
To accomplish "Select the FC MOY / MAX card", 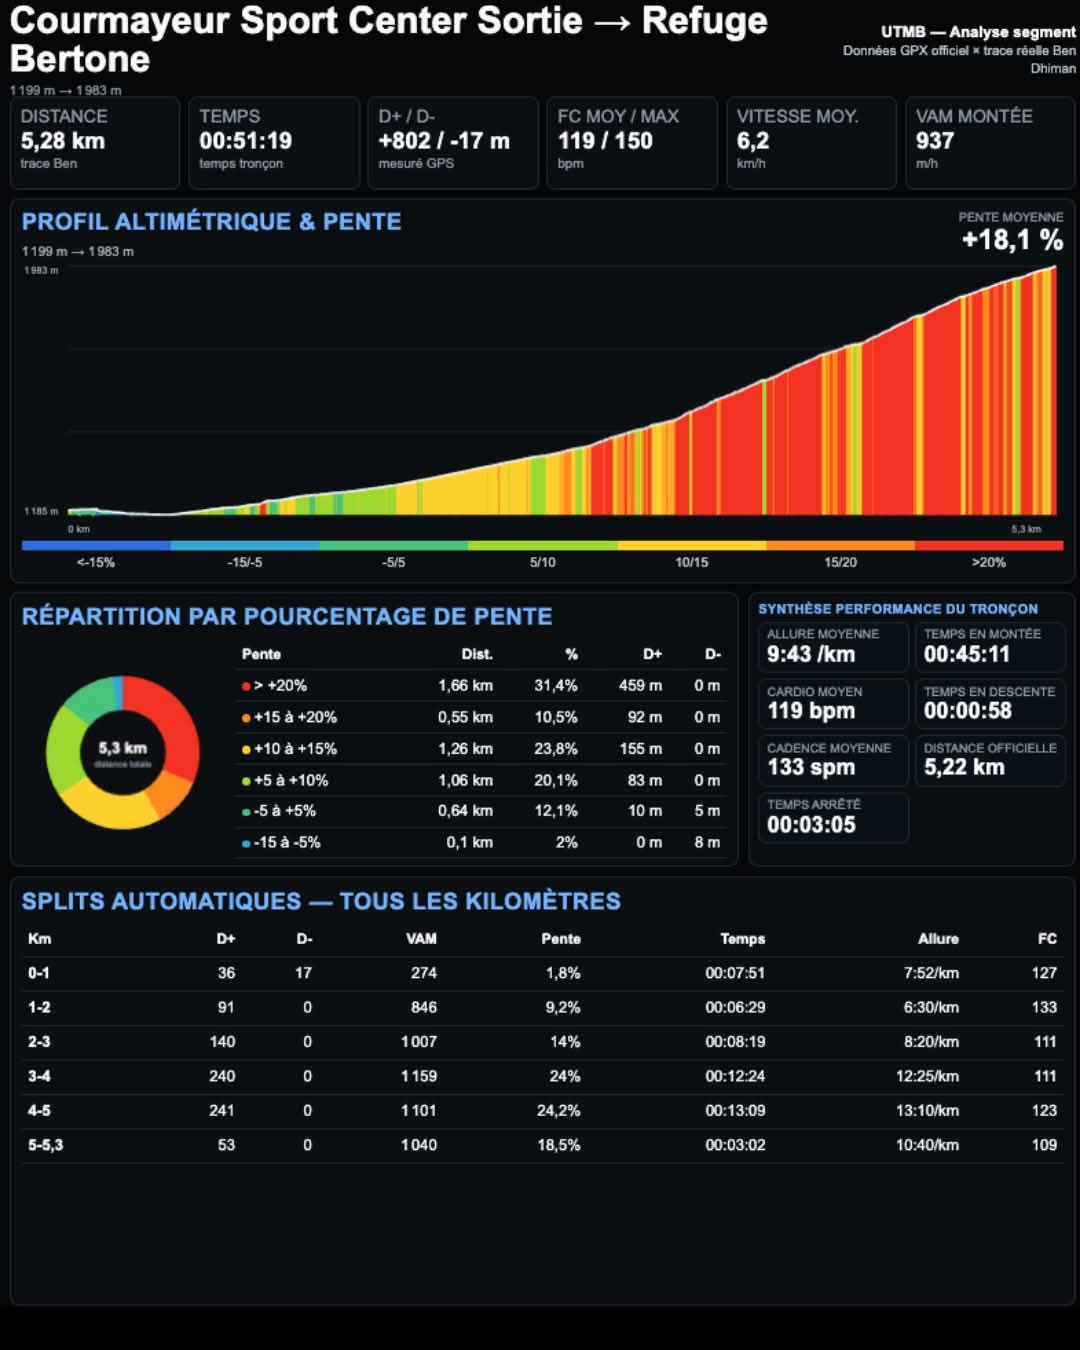I will pyautogui.click(x=632, y=143).
